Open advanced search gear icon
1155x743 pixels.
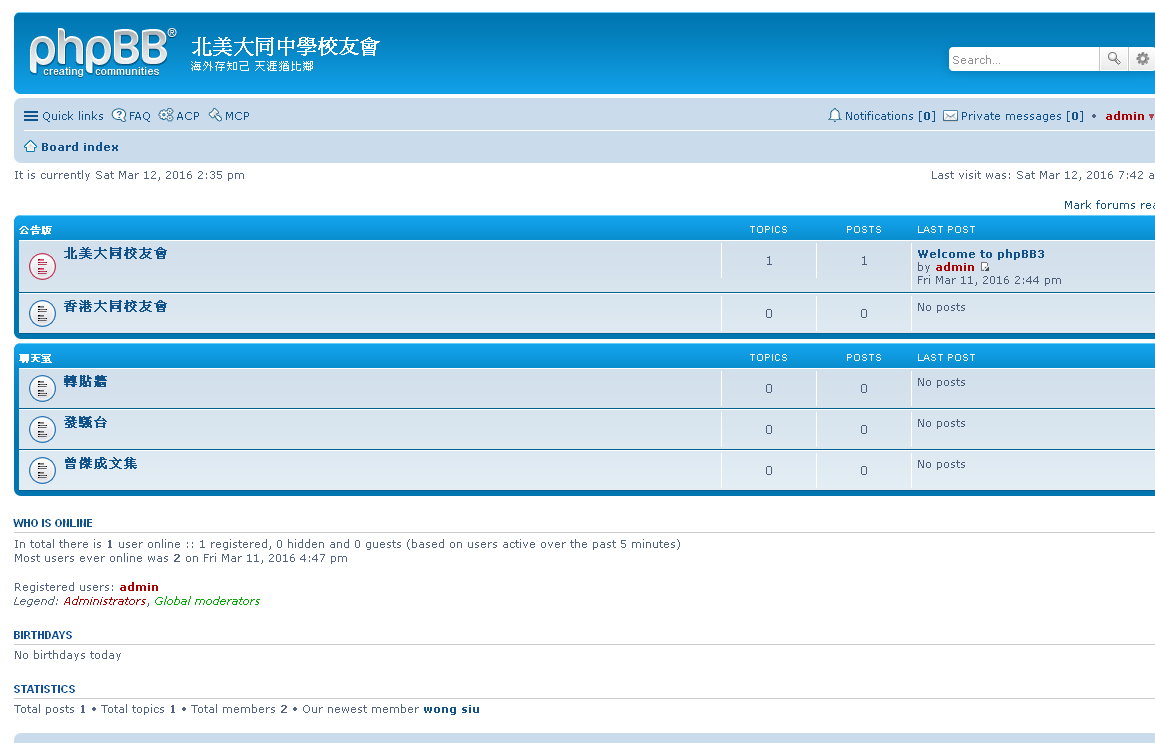point(1142,60)
